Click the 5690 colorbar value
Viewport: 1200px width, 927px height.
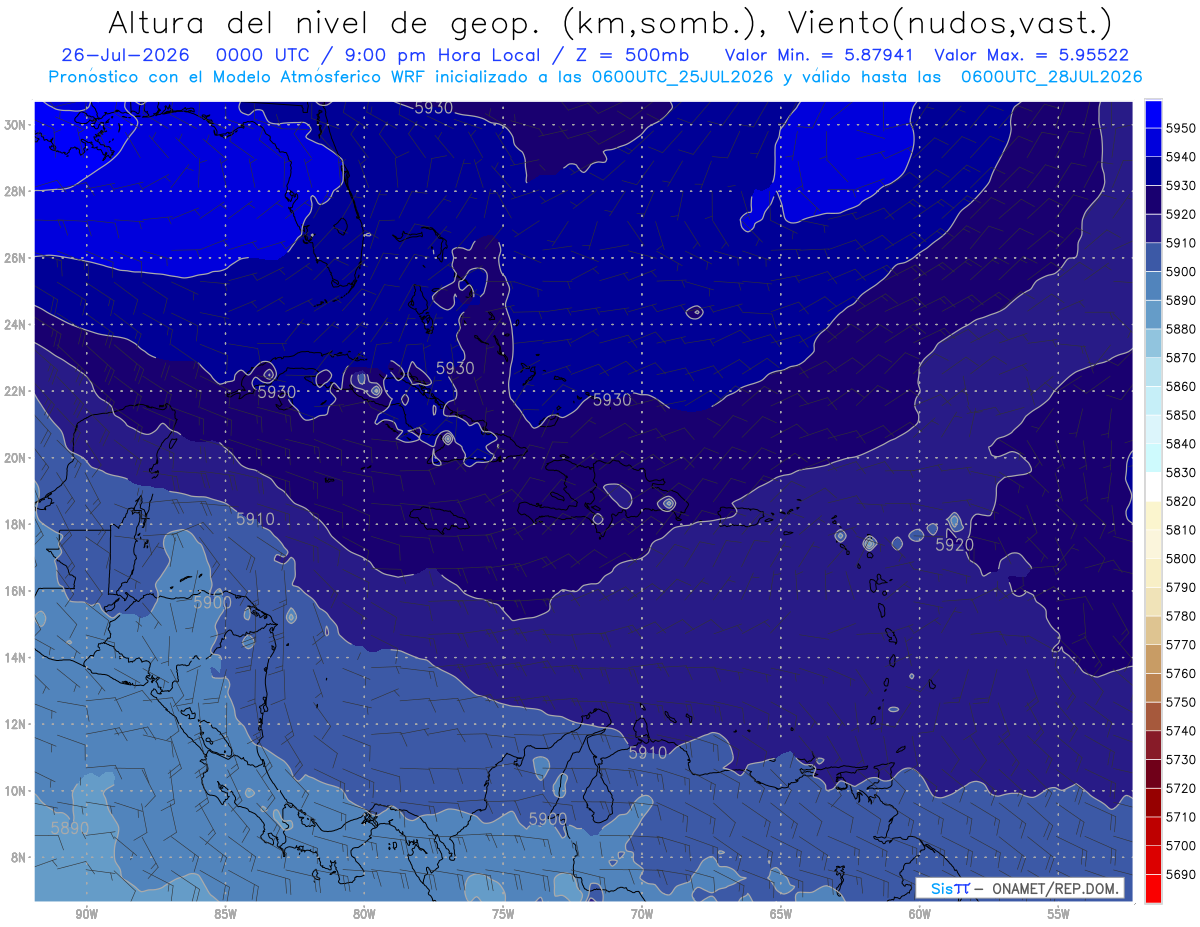click(x=1181, y=874)
